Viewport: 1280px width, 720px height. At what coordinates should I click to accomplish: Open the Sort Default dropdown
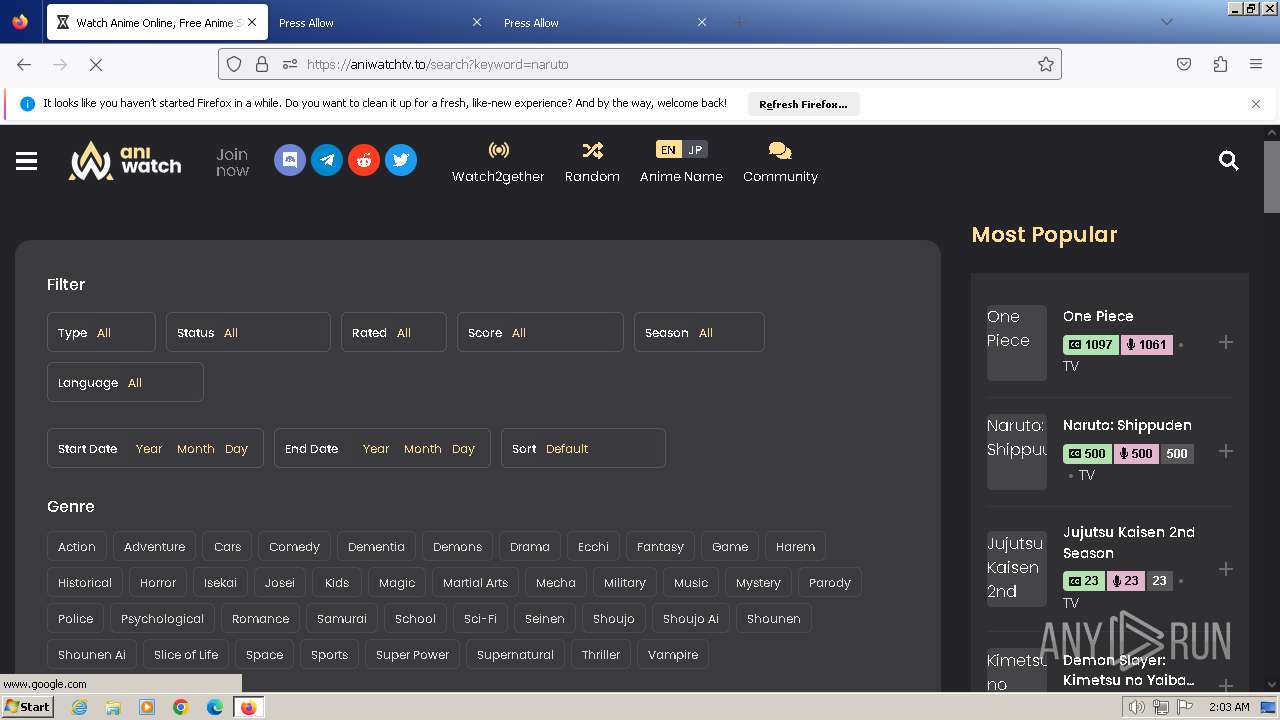pos(583,448)
